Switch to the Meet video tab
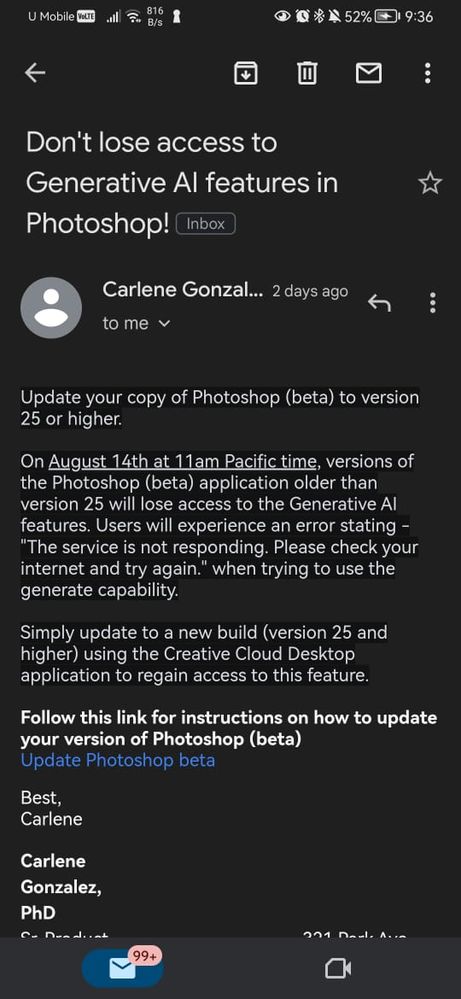461x999 pixels. [x=337, y=969]
